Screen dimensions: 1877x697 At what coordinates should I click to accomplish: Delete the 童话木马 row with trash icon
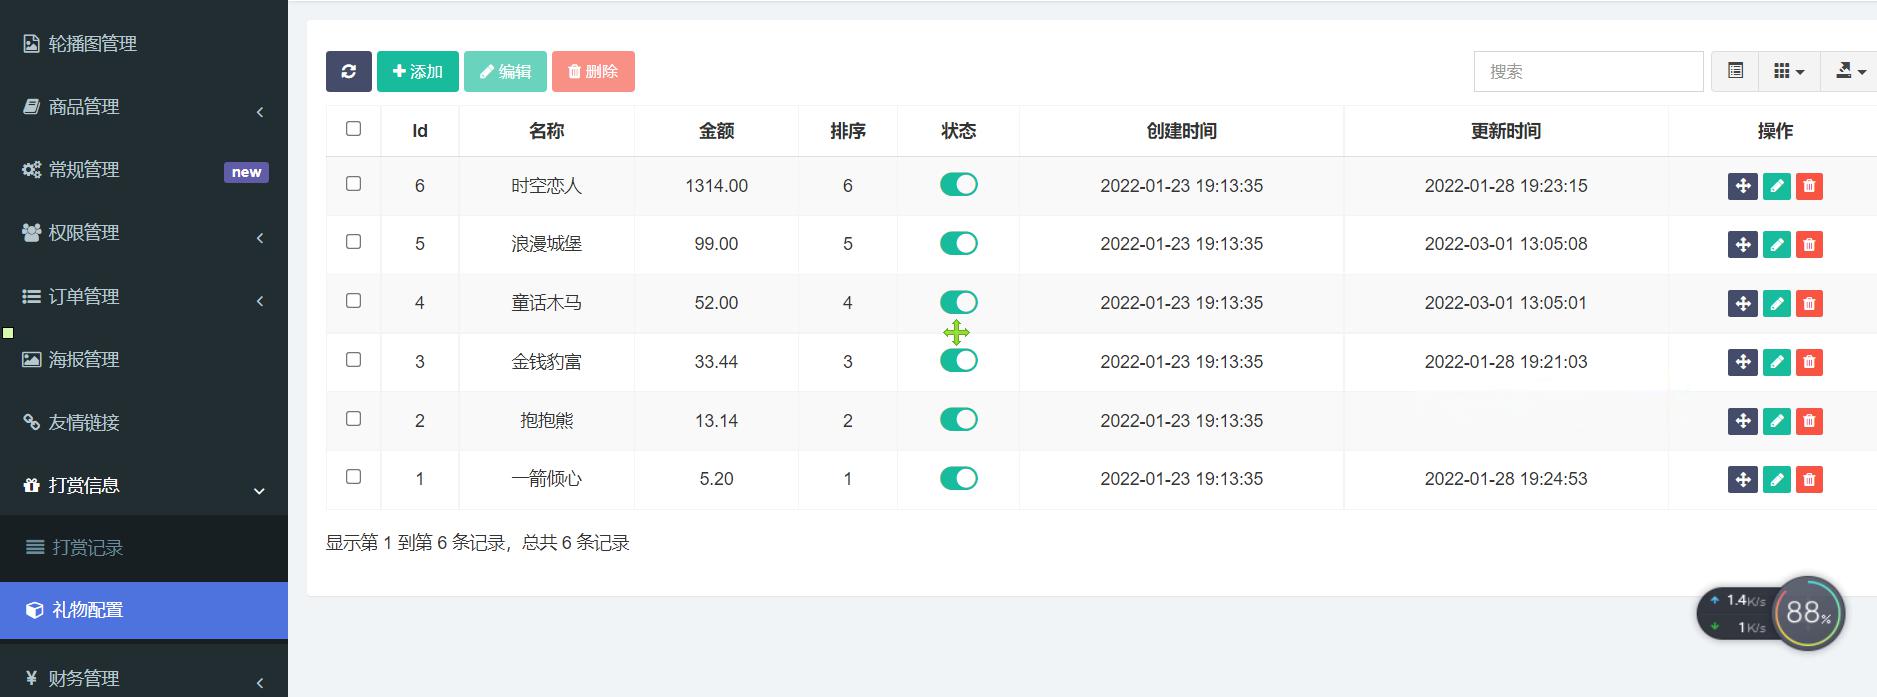pos(1809,304)
